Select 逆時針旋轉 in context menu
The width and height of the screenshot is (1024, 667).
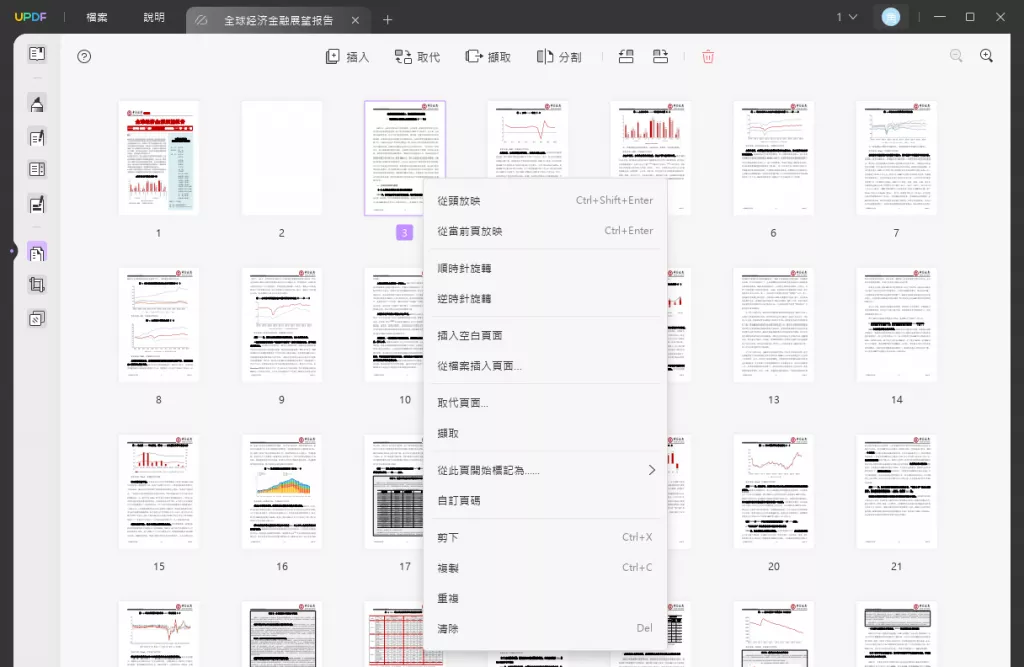tap(545, 299)
